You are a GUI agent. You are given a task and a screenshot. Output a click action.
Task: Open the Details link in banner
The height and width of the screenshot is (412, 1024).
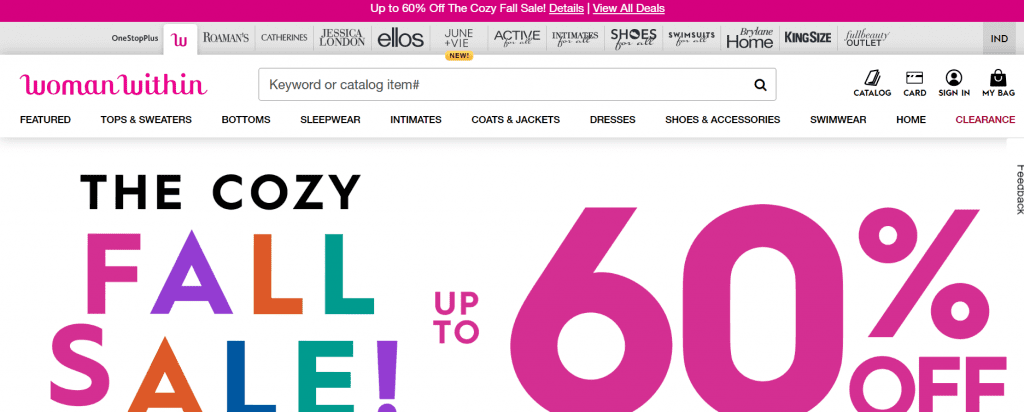(566, 8)
